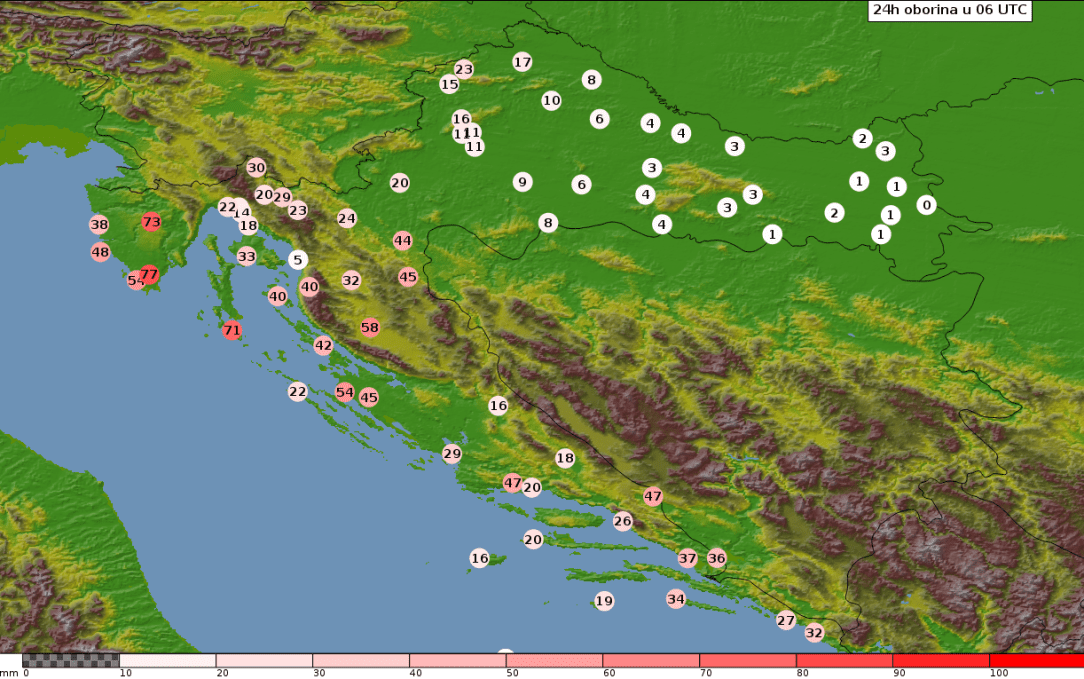This screenshot has height=679, width=1084.
Task: Click the island station marker reading 71
Action: [232, 330]
